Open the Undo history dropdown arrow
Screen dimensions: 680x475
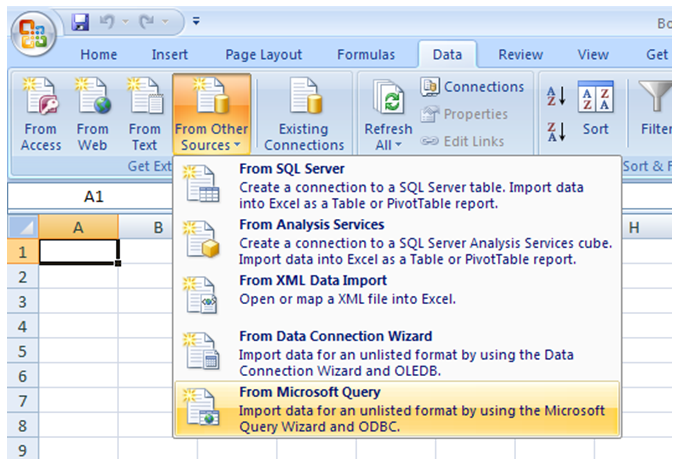click(125, 21)
